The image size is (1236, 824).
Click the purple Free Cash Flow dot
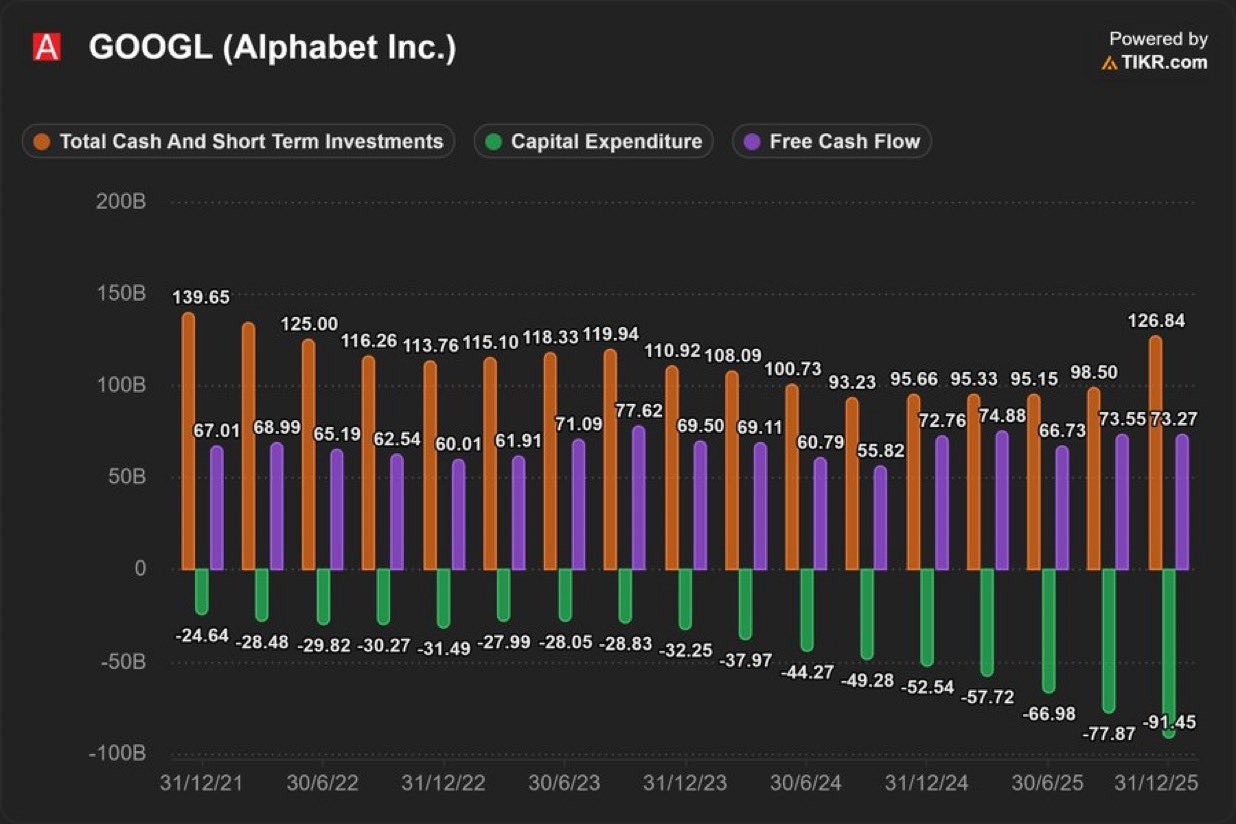752,142
